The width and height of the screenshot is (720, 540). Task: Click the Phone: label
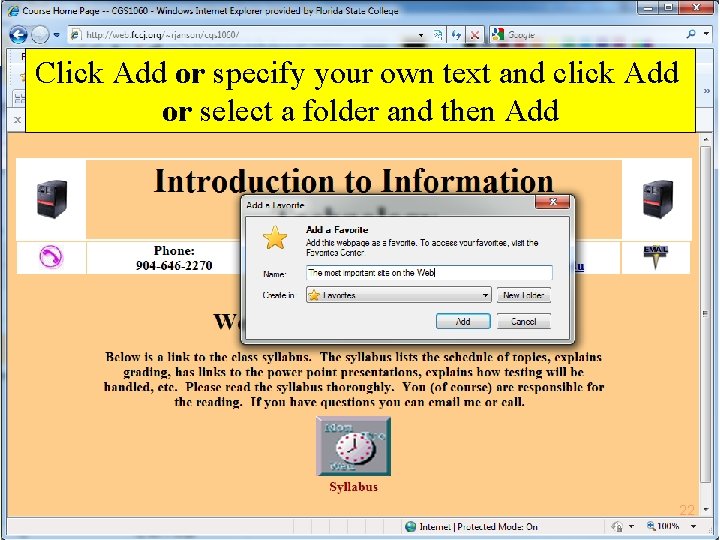(x=174, y=250)
